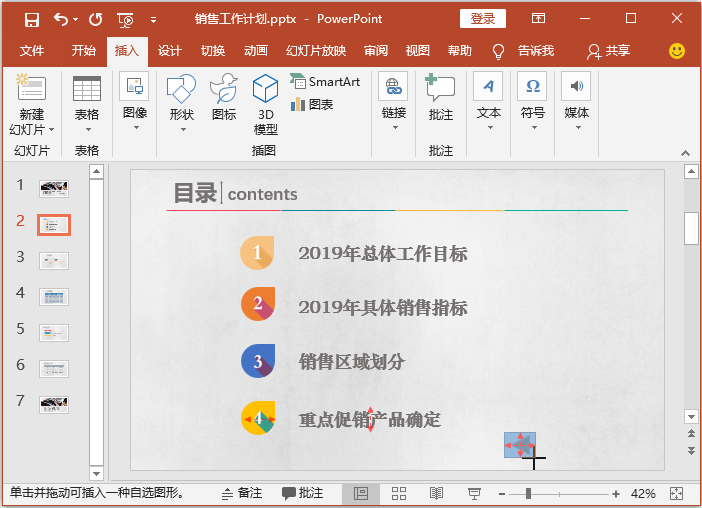This screenshot has height=508, width=702.
Task: Switch to the 切换 tab
Action: click(x=213, y=51)
